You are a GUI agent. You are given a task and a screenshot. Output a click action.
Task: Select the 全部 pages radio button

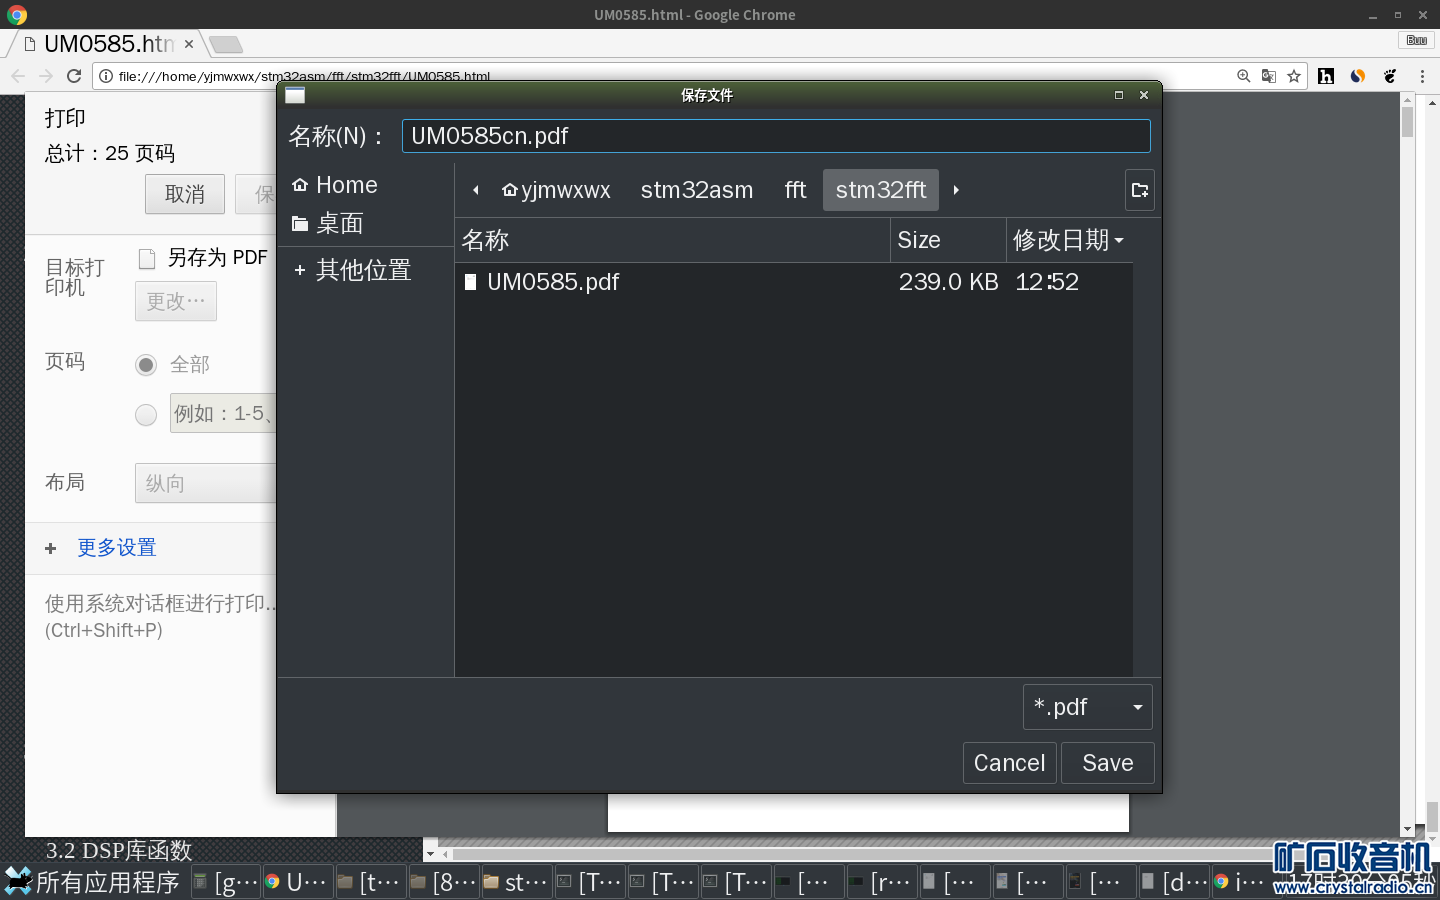[x=146, y=365]
